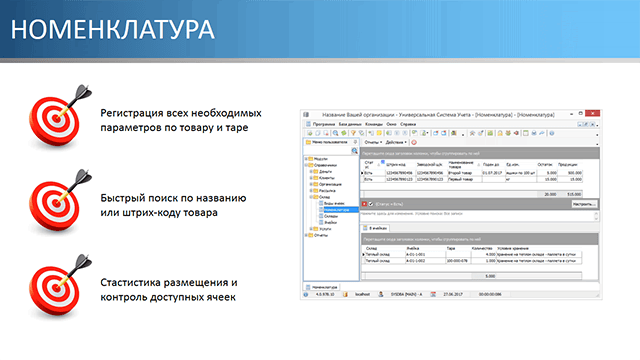Click the envelope mail icon in the toolbar

[x=534, y=133]
